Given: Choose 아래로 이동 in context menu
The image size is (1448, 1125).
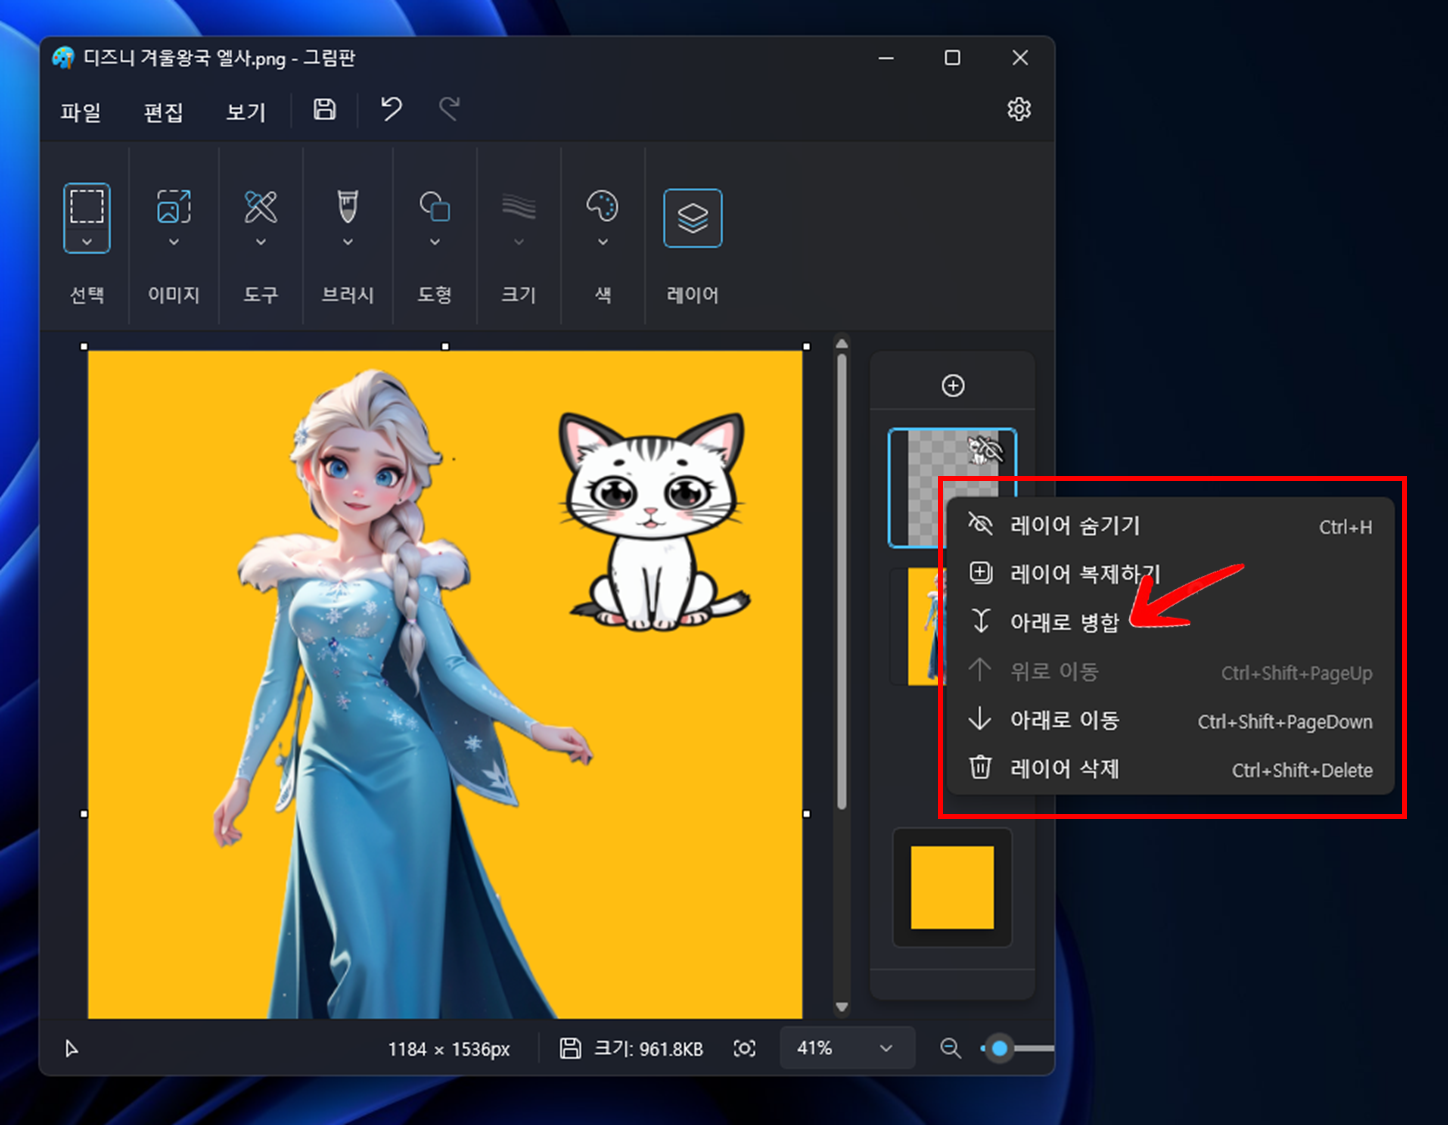Looking at the screenshot, I should pyautogui.click(x=1170, y=720).
